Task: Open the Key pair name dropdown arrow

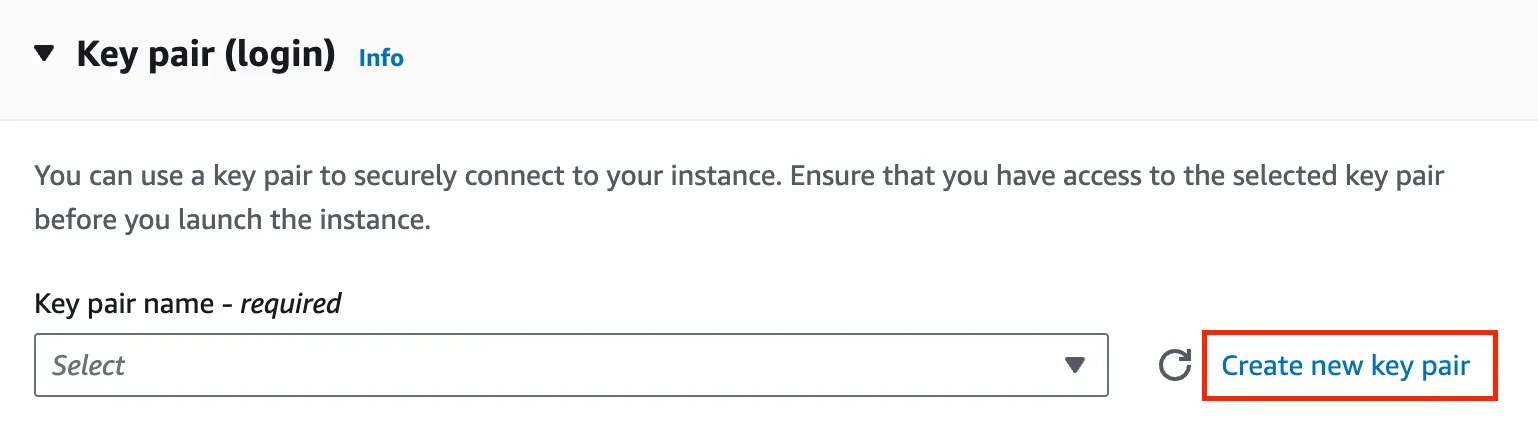Action: [x=1075, y=365]
